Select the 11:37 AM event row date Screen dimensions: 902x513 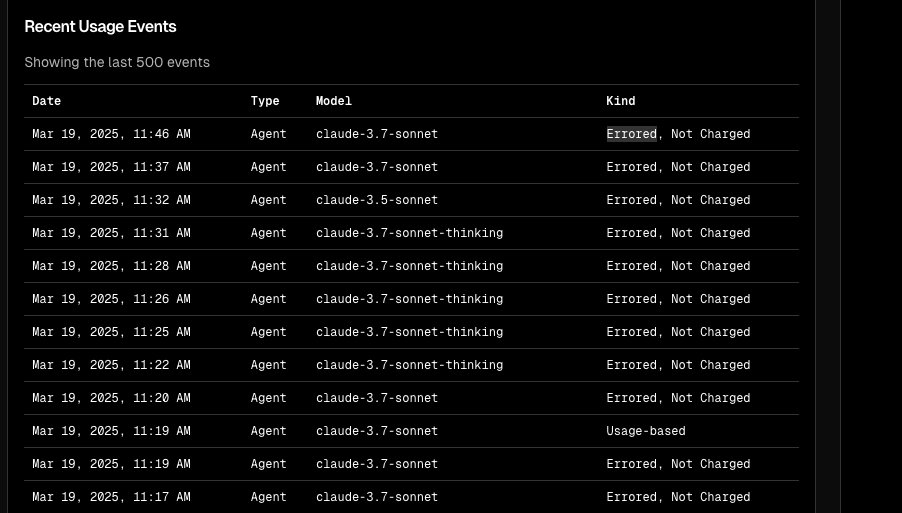click(111, 167)
